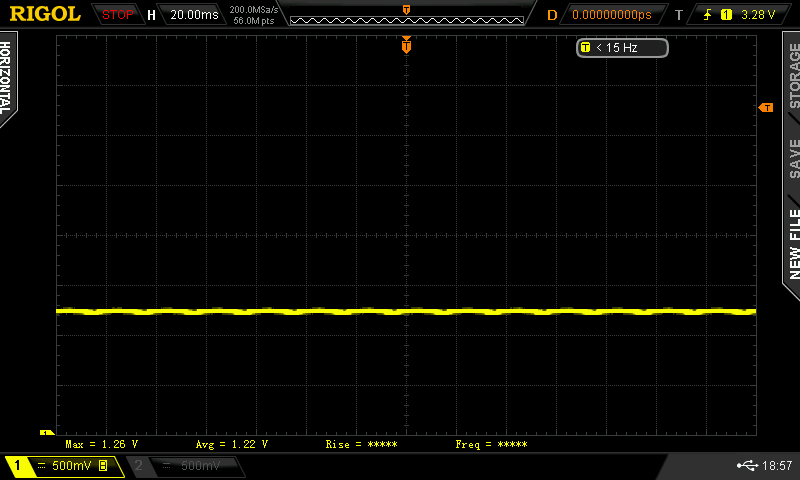Click channel 1 bandwidth limit B icon
Viewport: 800px width, 480px height.
click(103, 465)
